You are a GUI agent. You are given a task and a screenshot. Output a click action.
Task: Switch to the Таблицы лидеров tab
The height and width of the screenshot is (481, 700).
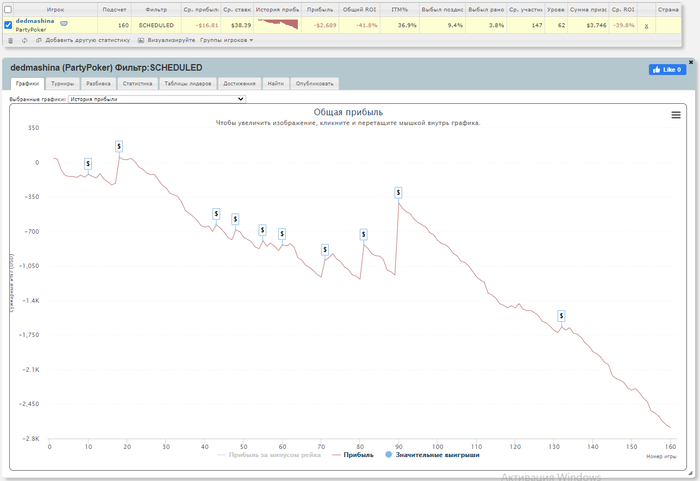tap(188, 84)
